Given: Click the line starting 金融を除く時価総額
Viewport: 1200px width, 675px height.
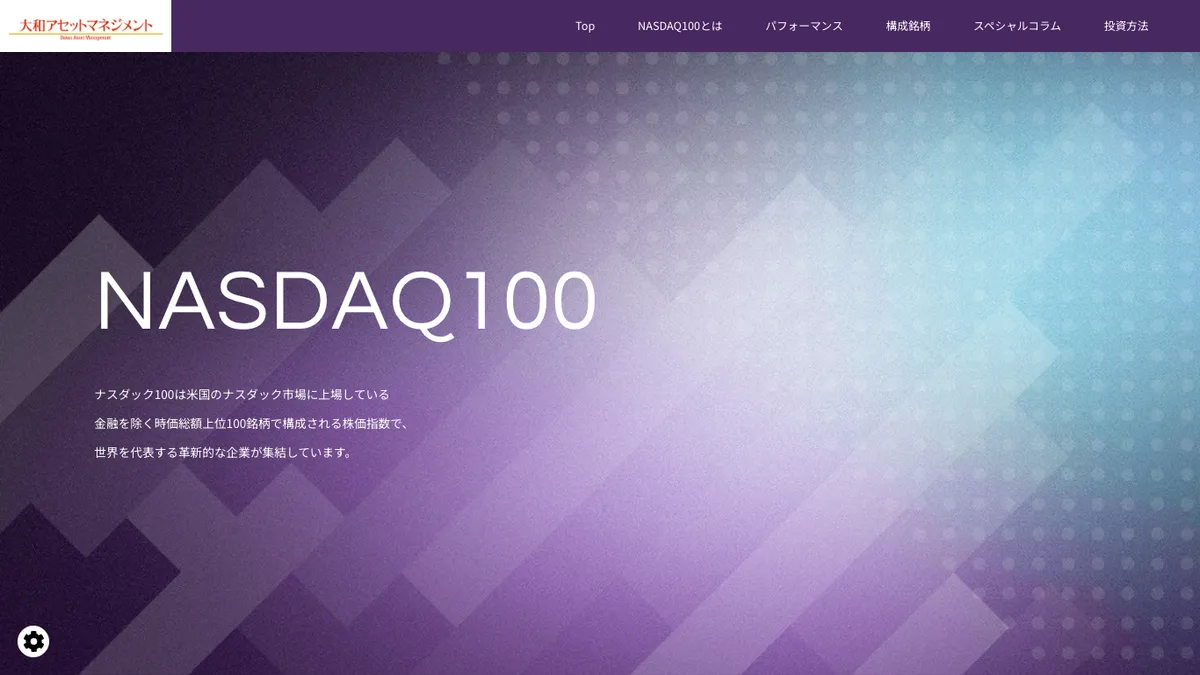Looking at the screenshot, I should [252, 424].
